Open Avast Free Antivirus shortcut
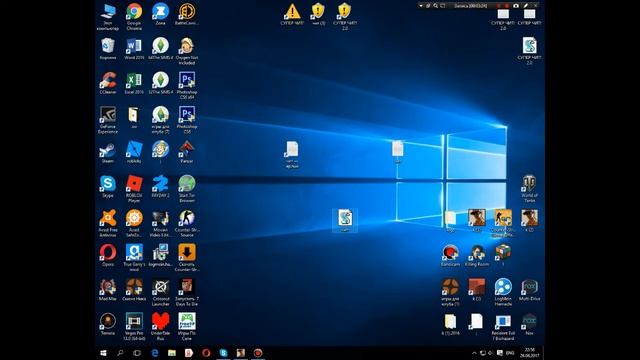Viewport: 640px width, 360px height. click(x=108, y=222)
